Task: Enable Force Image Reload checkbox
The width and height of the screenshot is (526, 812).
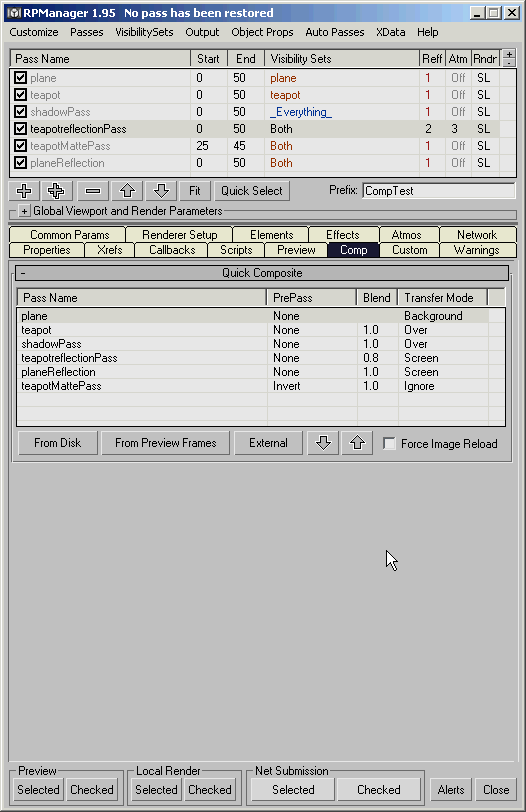Action: click(x=389, y=444)
